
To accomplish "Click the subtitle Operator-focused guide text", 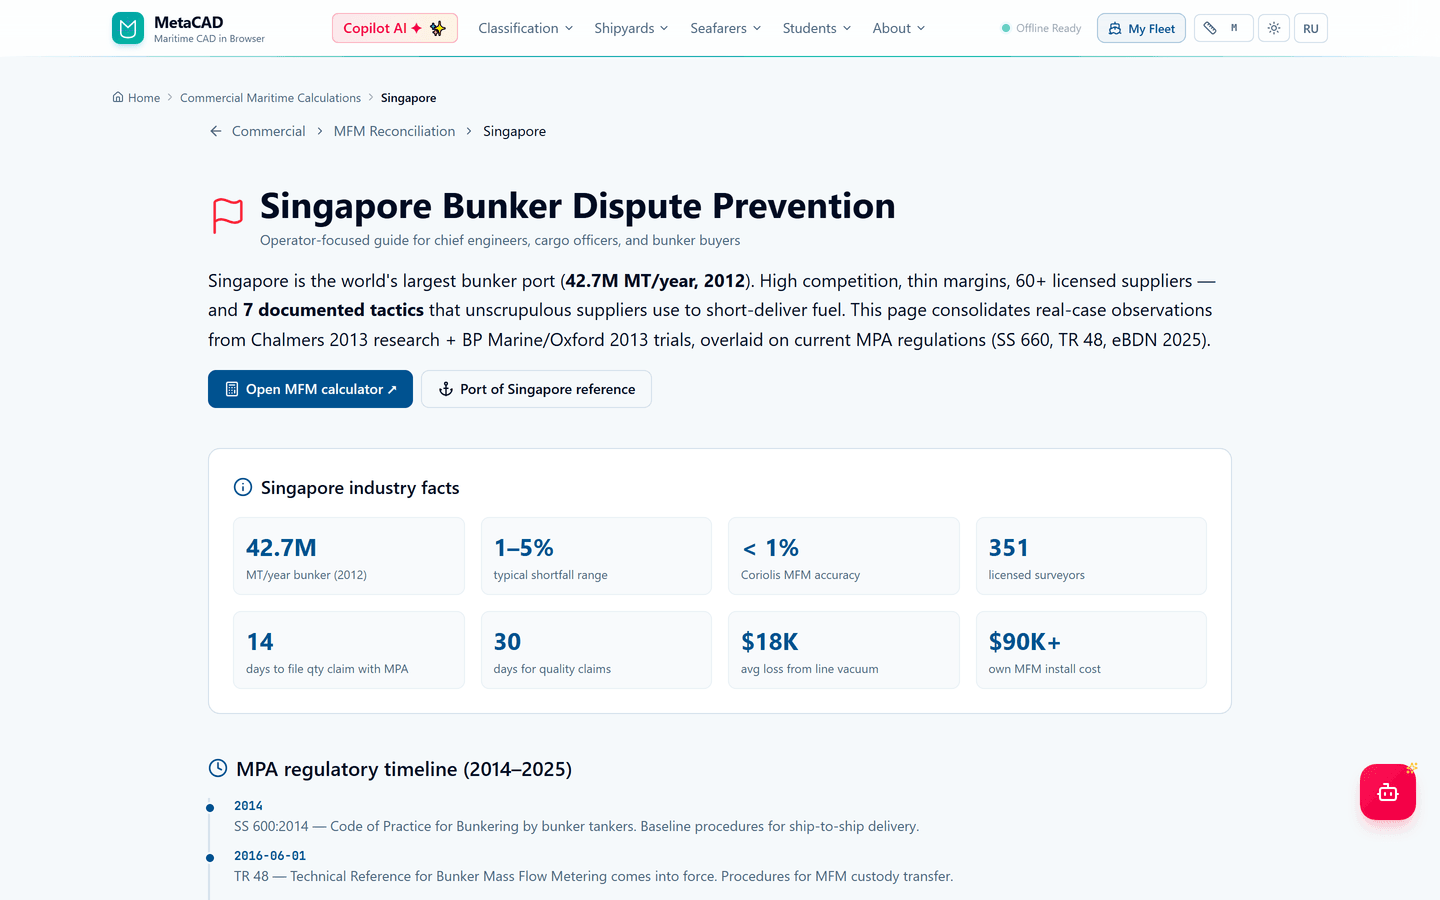I will point(500,240).
